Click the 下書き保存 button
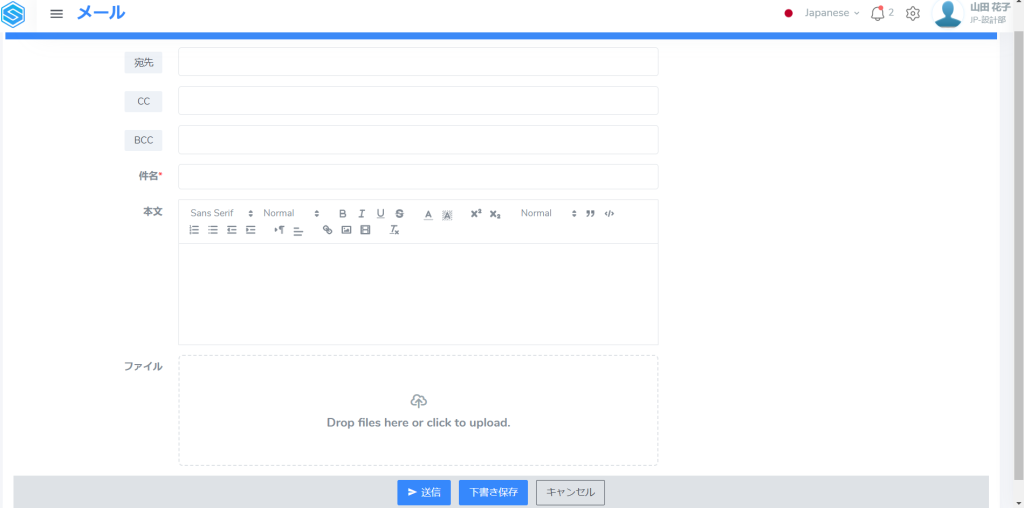Screen dimensions: 1024x508 click(x=493, y=492)
